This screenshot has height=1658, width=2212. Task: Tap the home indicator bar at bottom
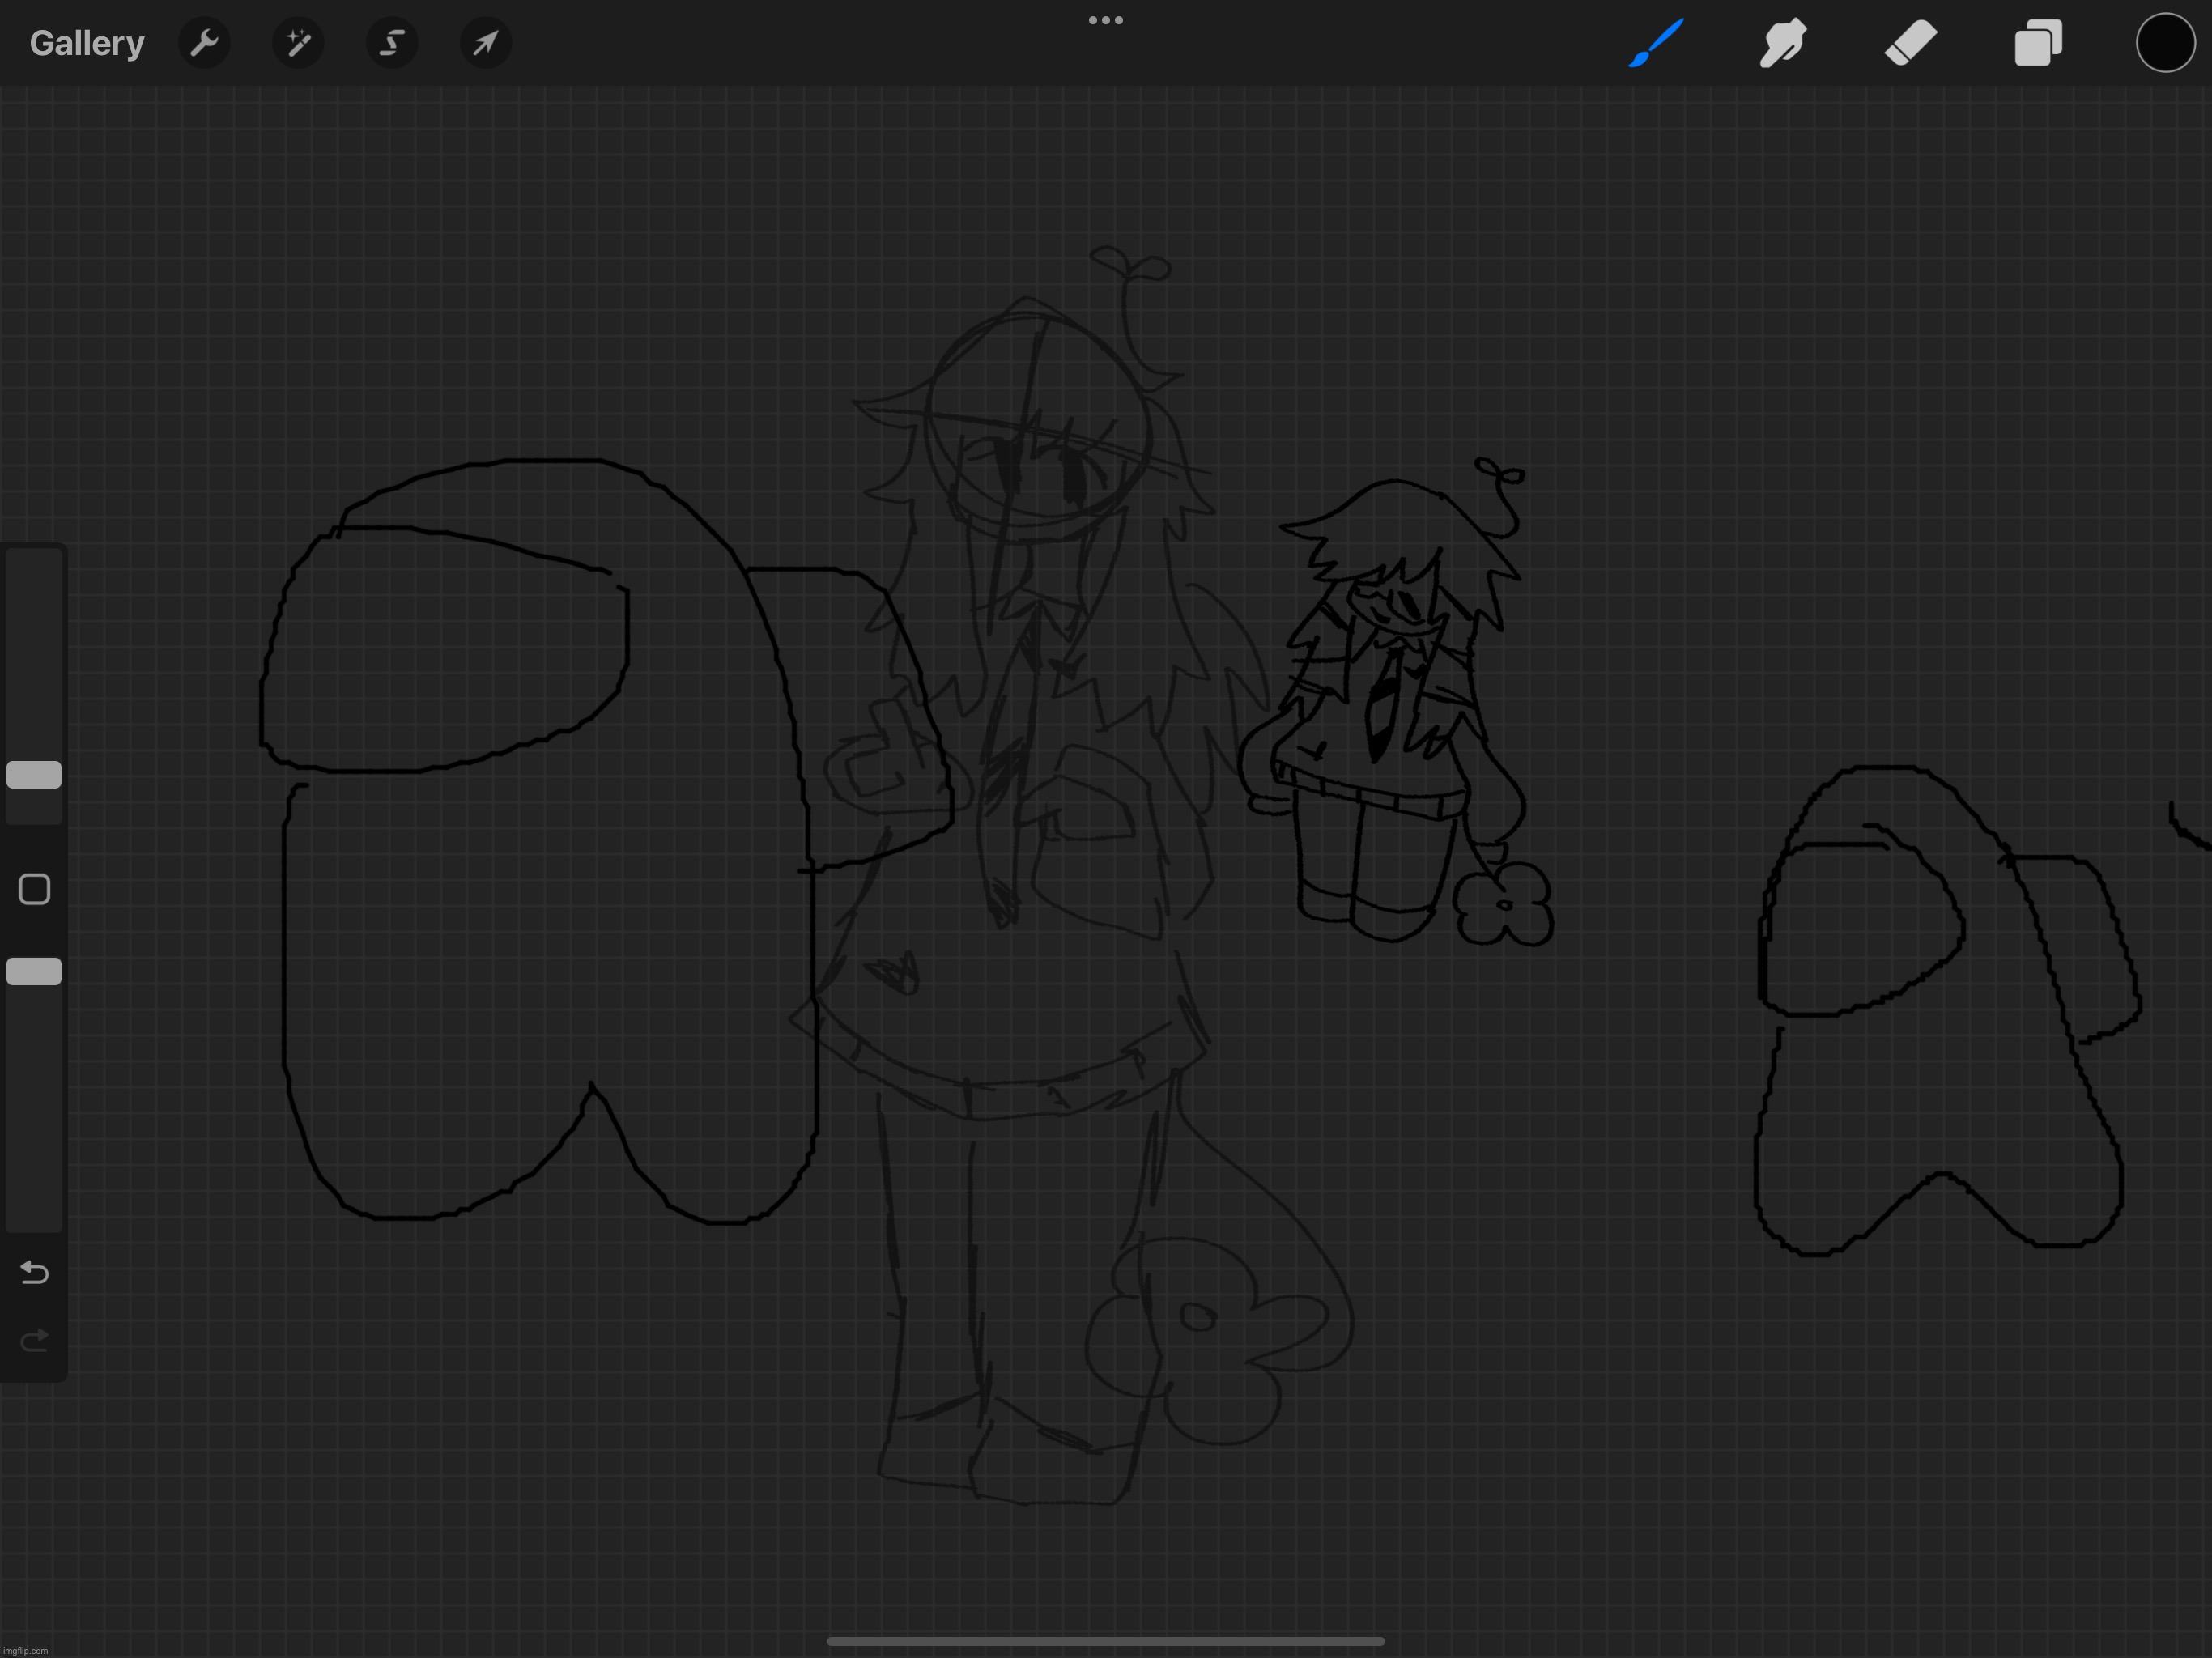click(x=1106, y=1641)
